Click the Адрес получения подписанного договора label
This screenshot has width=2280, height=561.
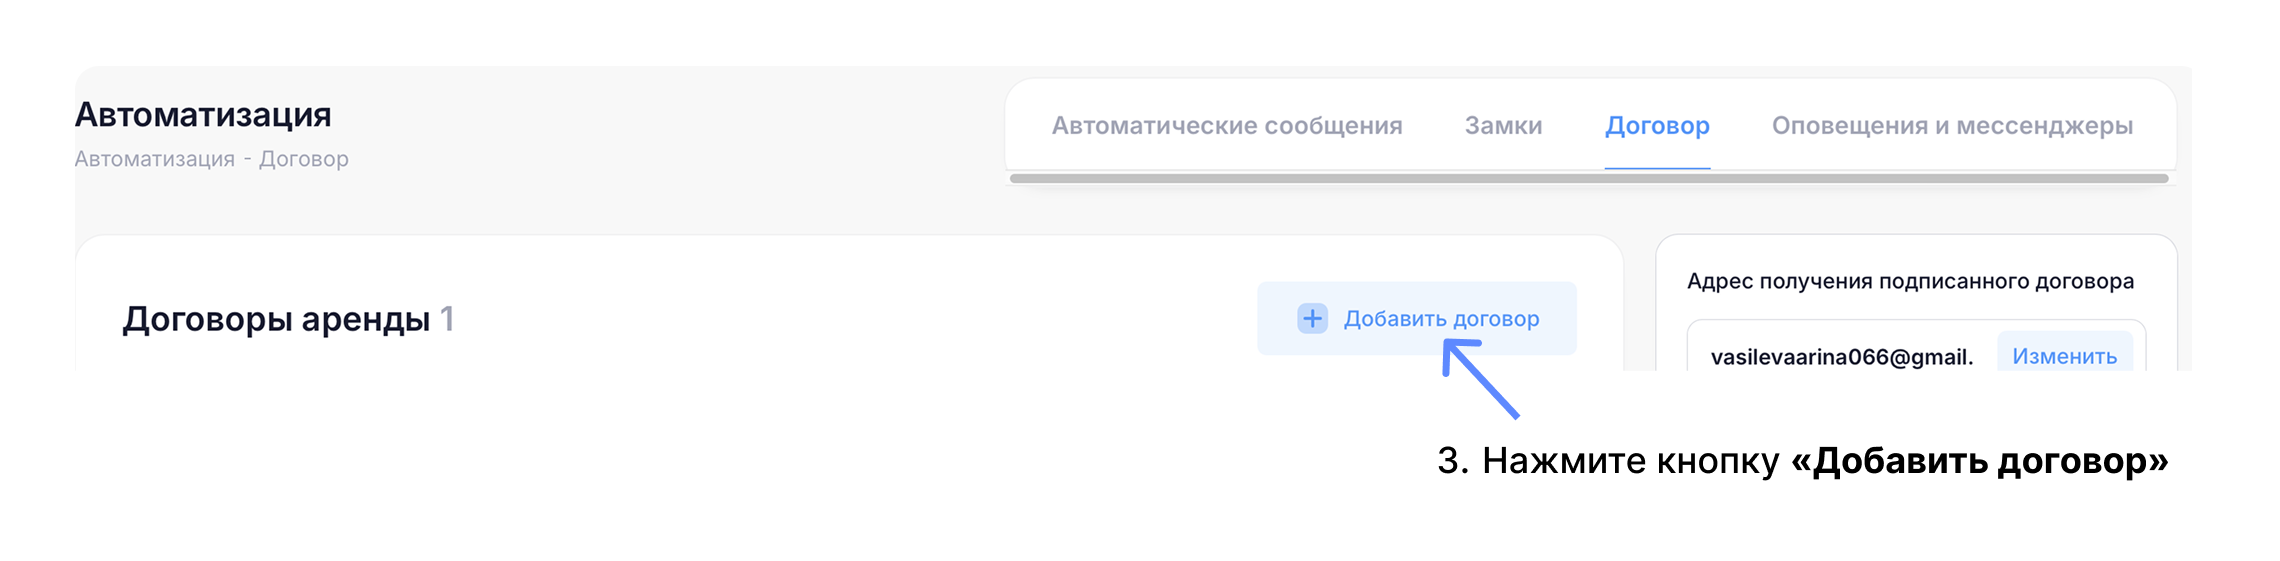click(1910, 282)
